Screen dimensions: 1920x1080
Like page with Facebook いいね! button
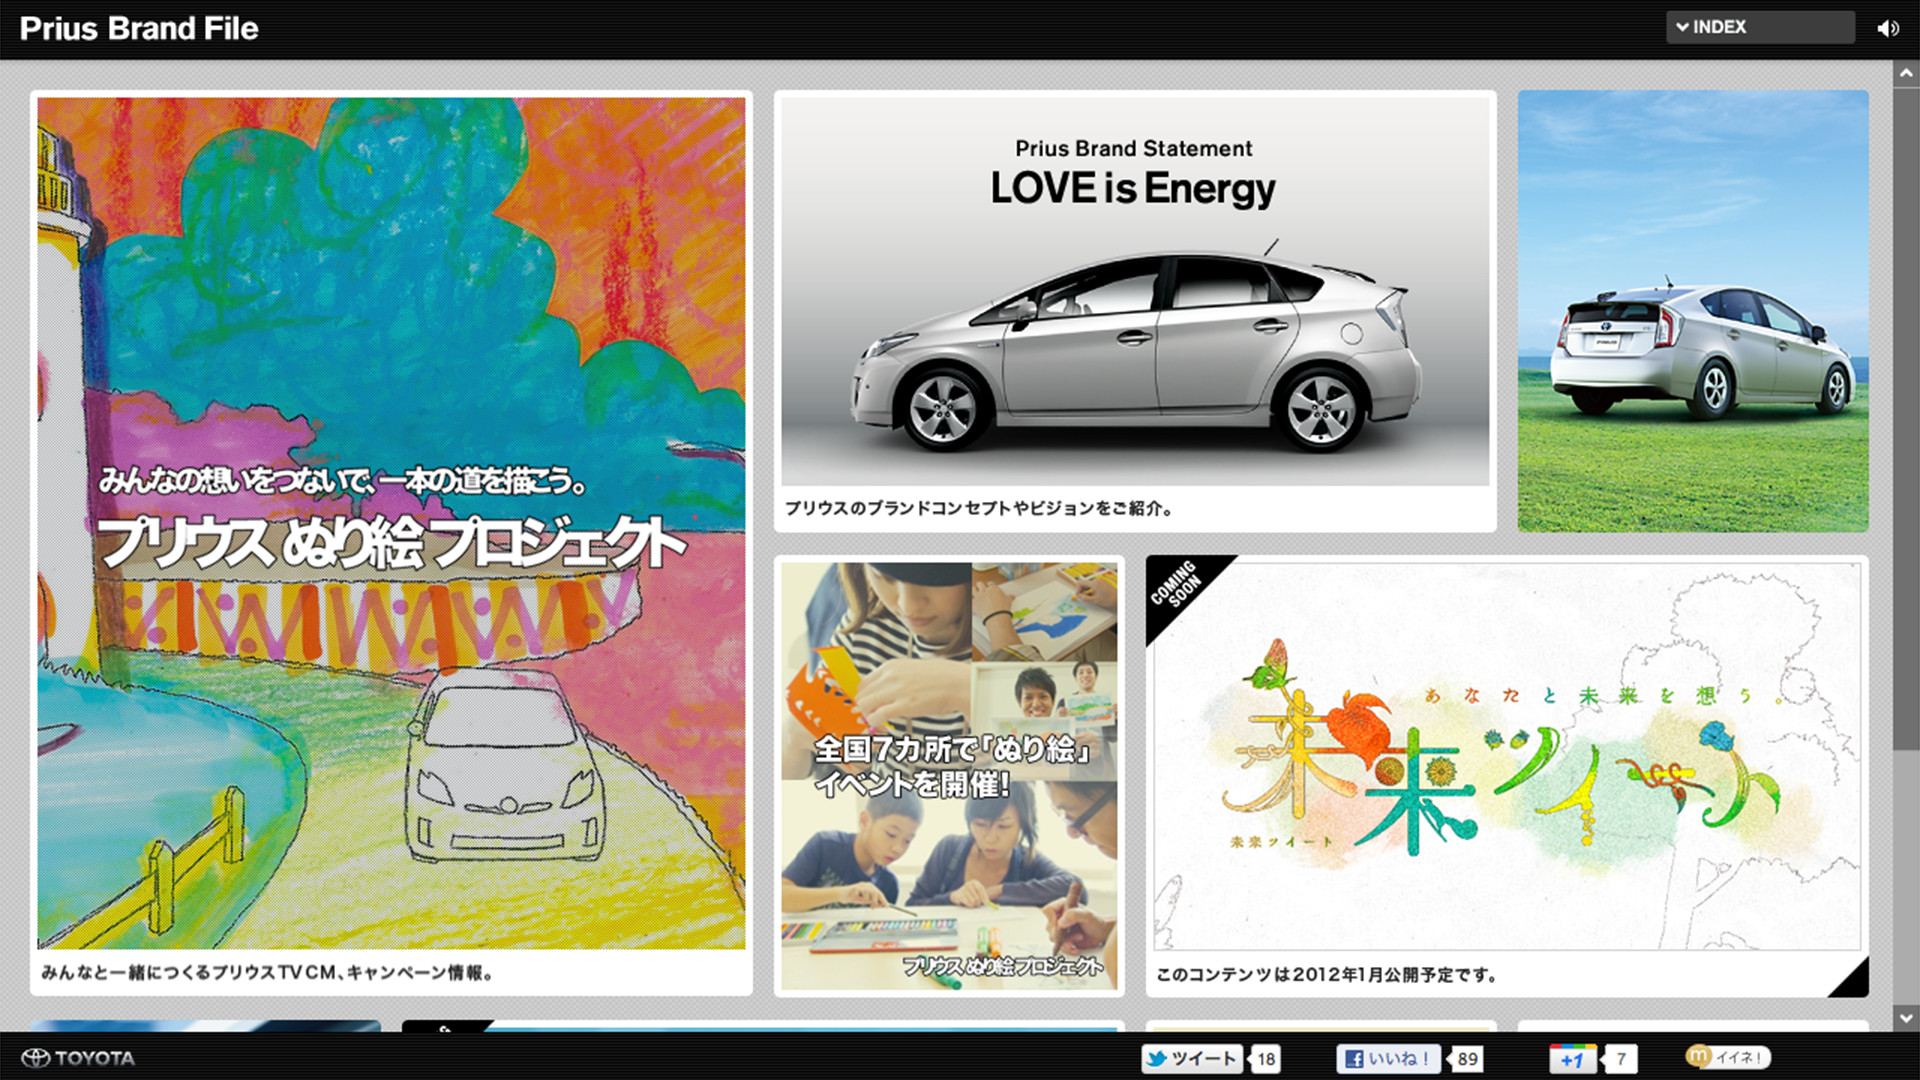pyautogui.click(x=1388, y=1059)
